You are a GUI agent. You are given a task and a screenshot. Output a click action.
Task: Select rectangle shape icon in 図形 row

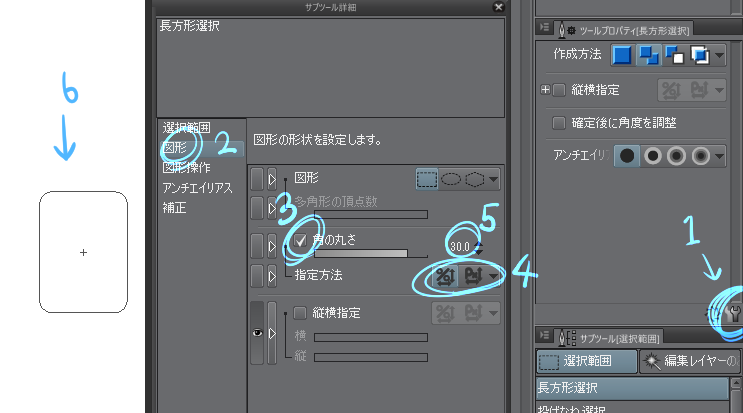point(427,180)
